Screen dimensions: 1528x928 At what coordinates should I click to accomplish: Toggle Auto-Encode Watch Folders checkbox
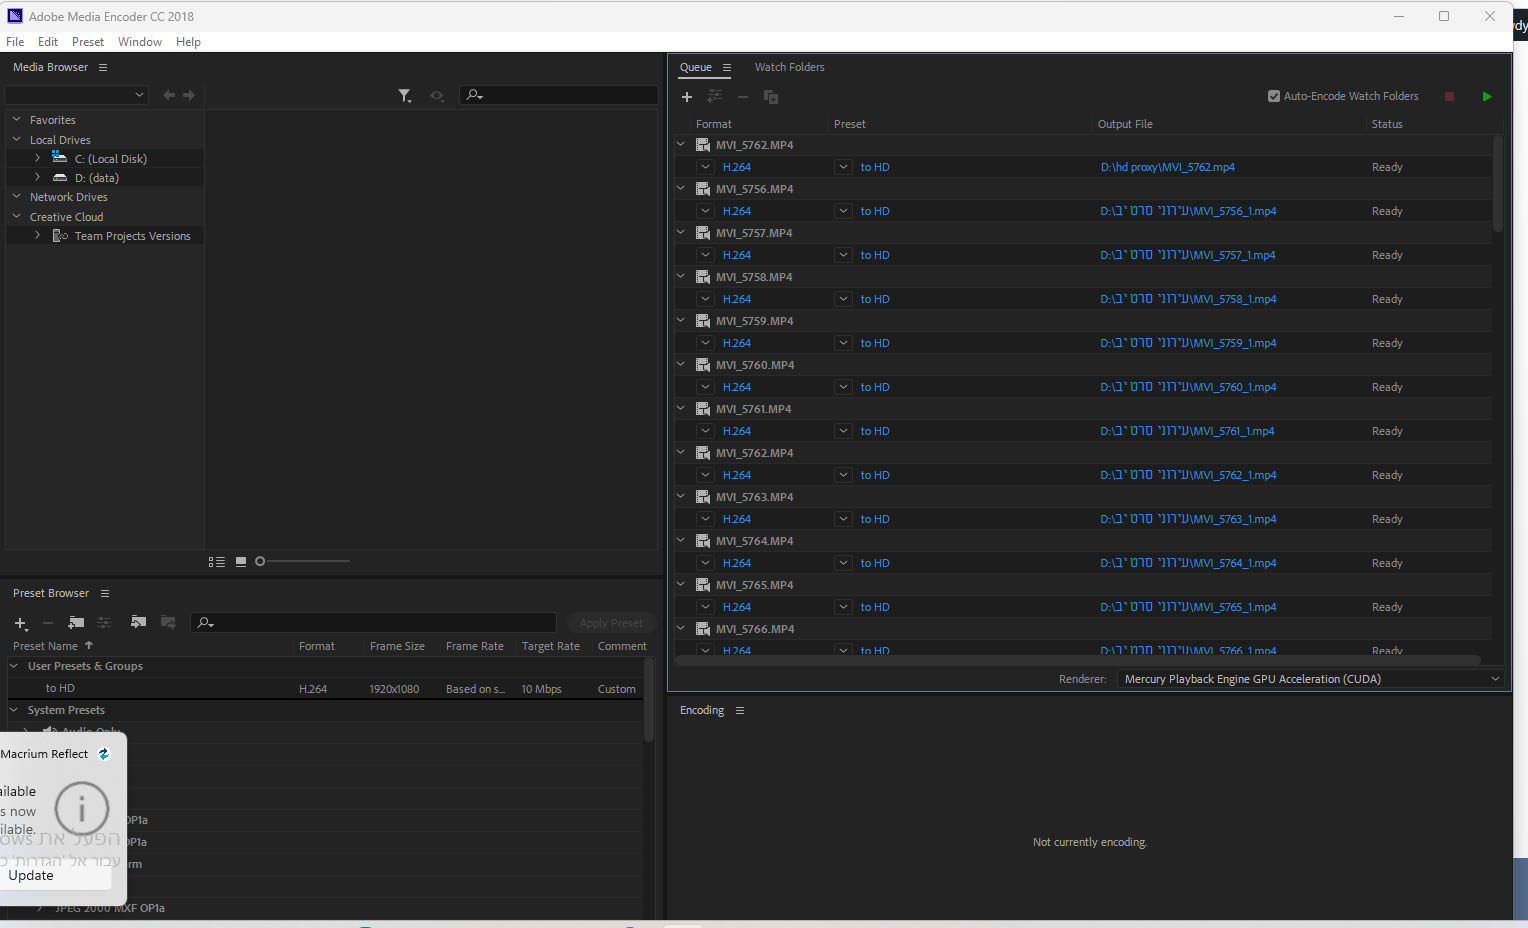(1274, 97)
